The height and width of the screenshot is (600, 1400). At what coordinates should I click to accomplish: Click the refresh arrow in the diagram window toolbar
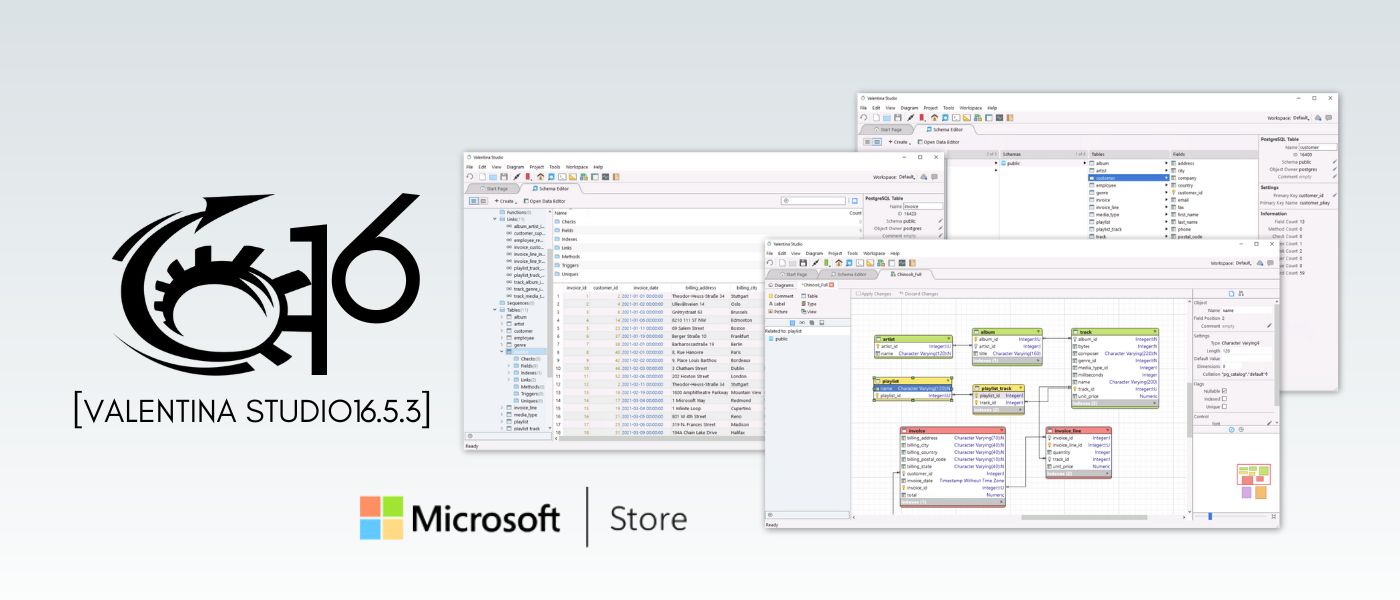pyautogui.click(x=770, y=263)
